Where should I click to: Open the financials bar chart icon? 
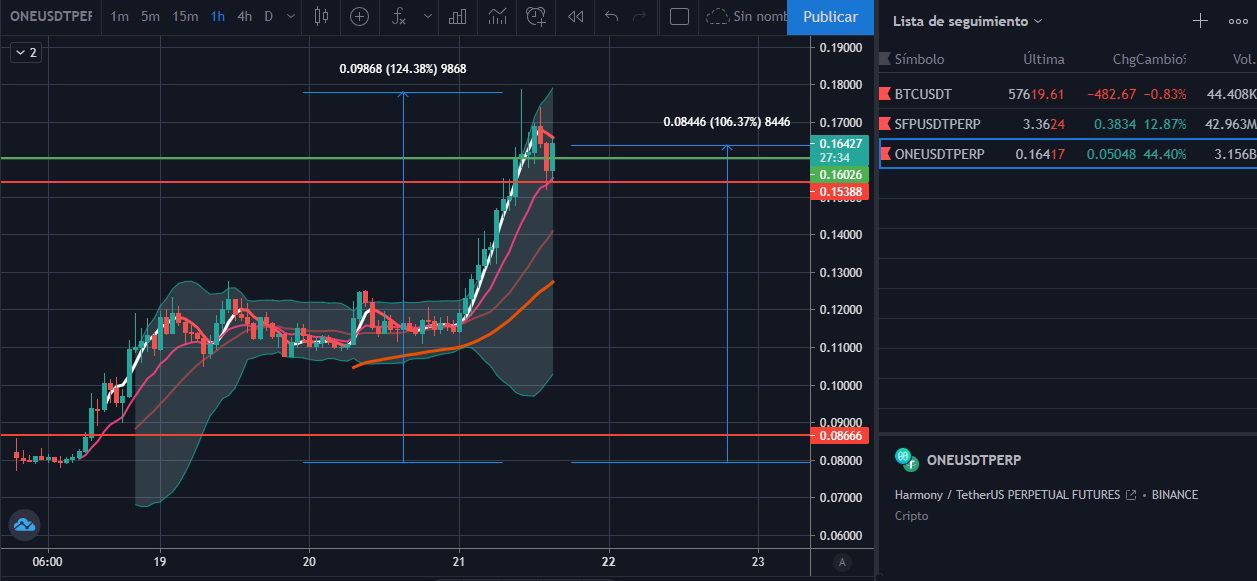(459, 16)
